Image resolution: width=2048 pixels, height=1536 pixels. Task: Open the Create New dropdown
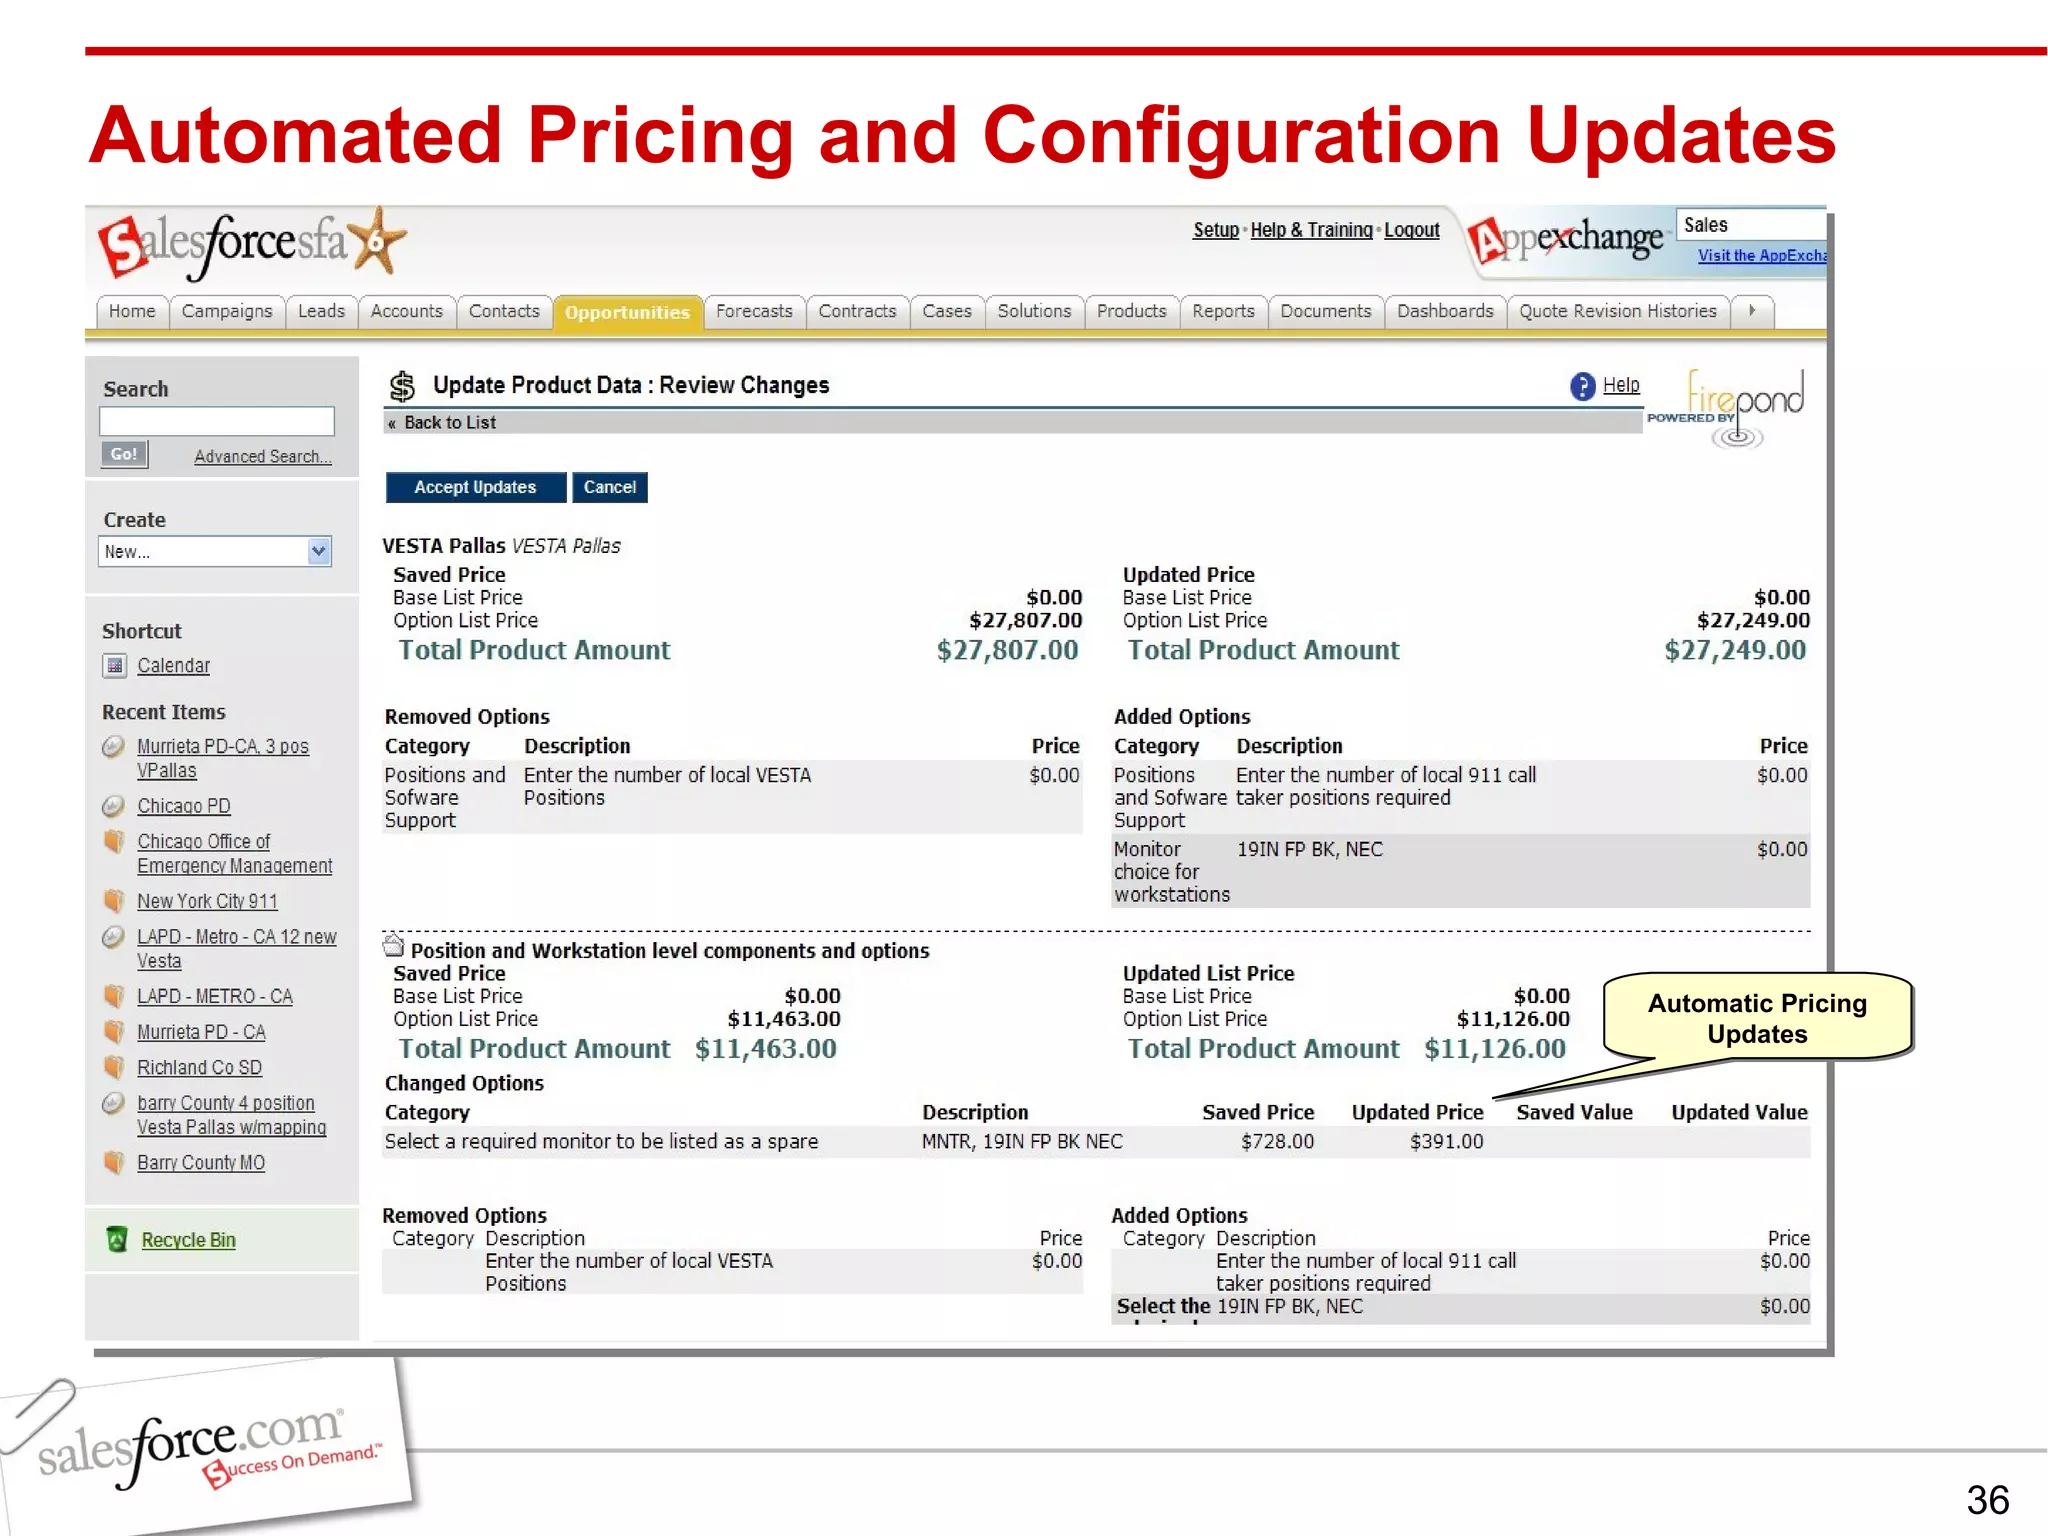coord(215,552)
